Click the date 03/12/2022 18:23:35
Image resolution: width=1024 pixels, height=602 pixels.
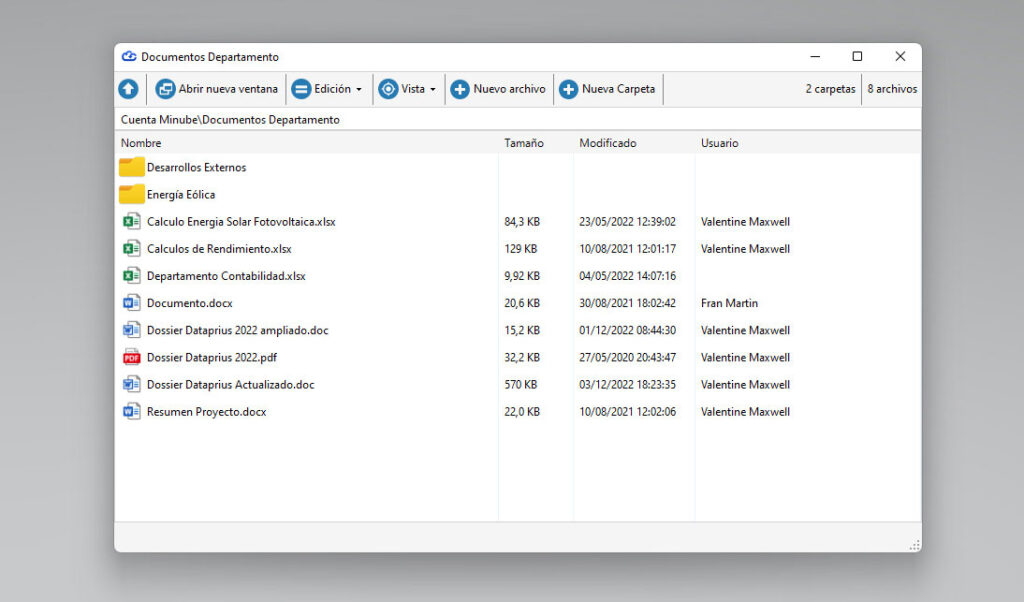click(x=628, y=385)
